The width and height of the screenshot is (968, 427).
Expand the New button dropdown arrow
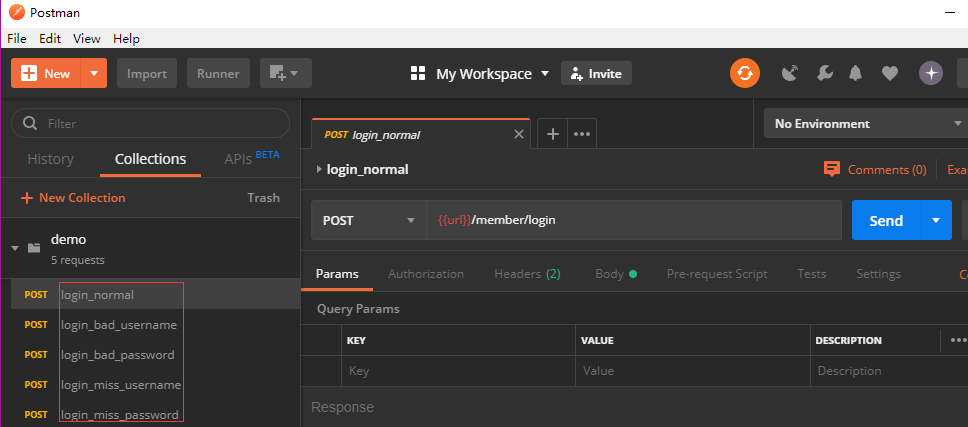pos(94,73)
